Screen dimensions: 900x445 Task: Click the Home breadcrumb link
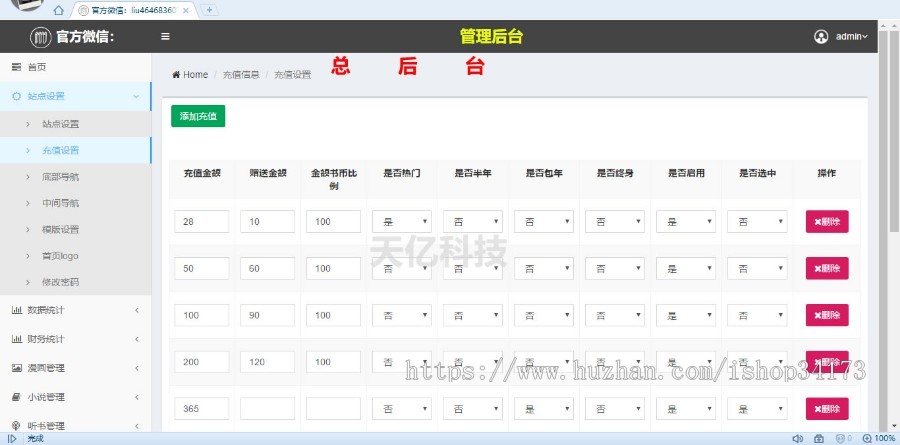click(190, 75)
